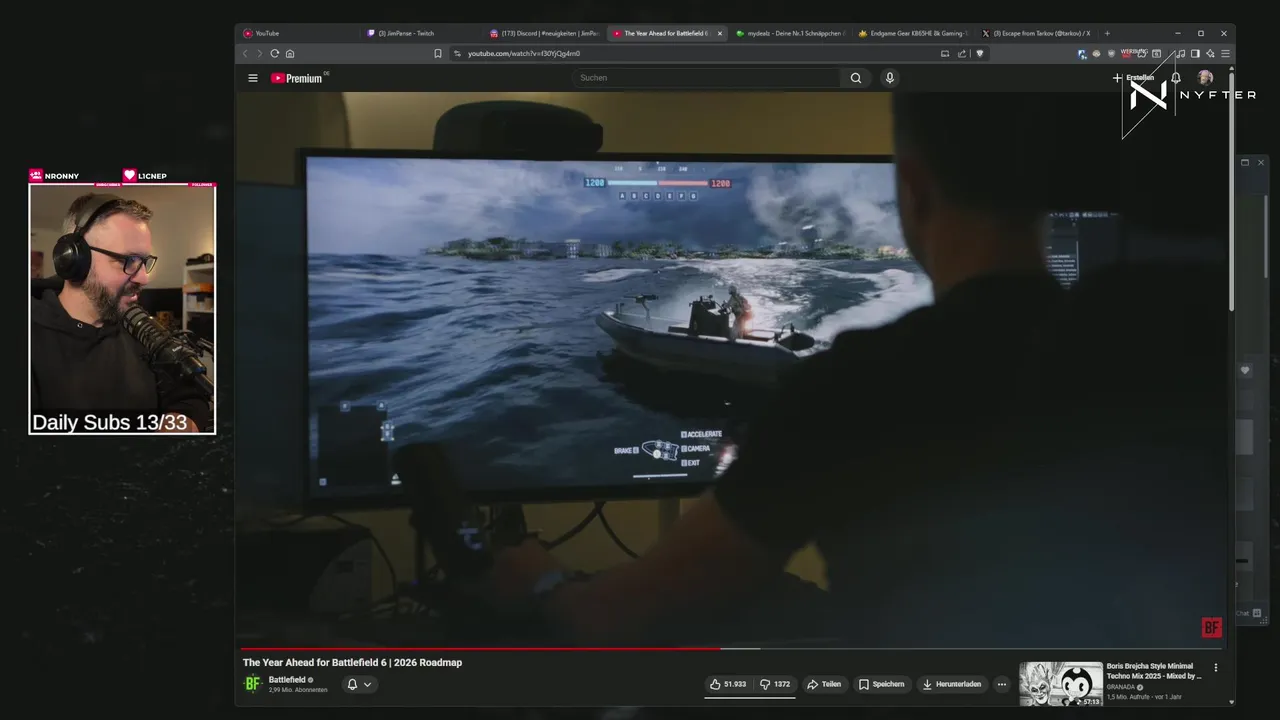Open YouTube notifications bell in header
Image resolution: width=1280 pixels, height=720 pixels.
pyautogui.click(x=1176, y=78)
